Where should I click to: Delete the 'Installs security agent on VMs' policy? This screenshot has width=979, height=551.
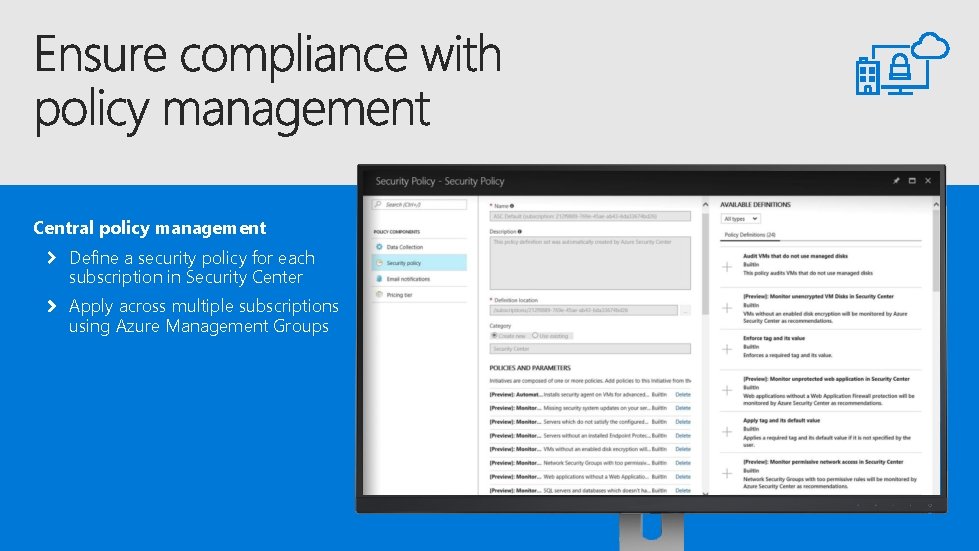(x=683, y=394)
